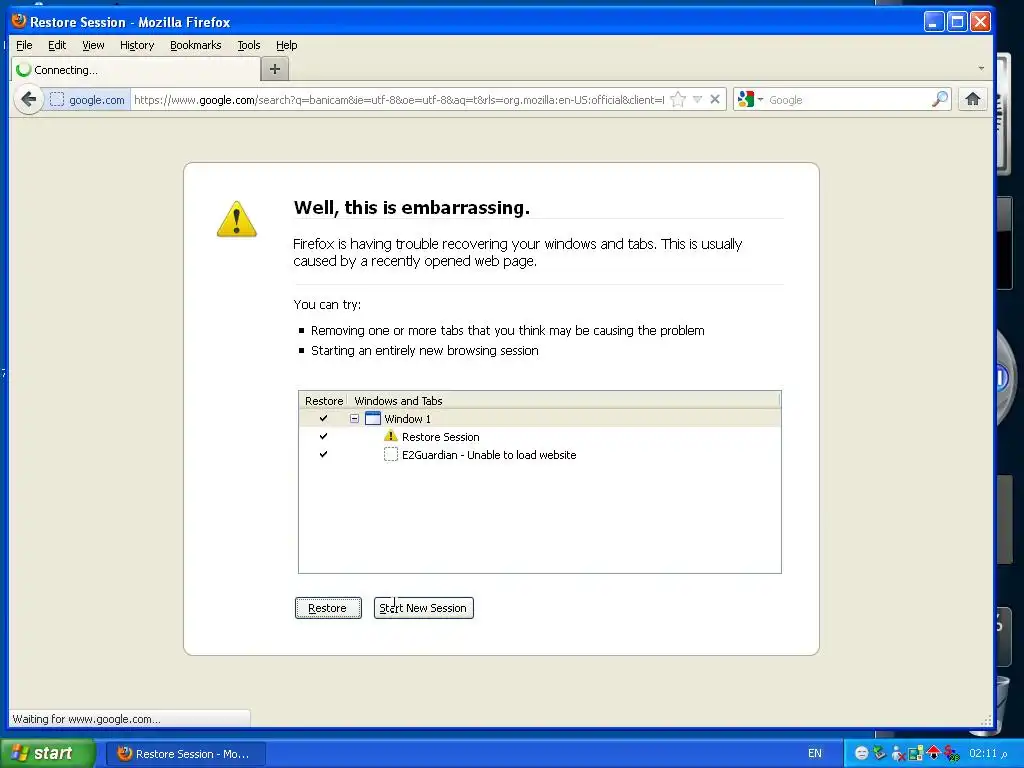Select the Window 1 row icon
The image size is (1024, 768).
(373, 419)
